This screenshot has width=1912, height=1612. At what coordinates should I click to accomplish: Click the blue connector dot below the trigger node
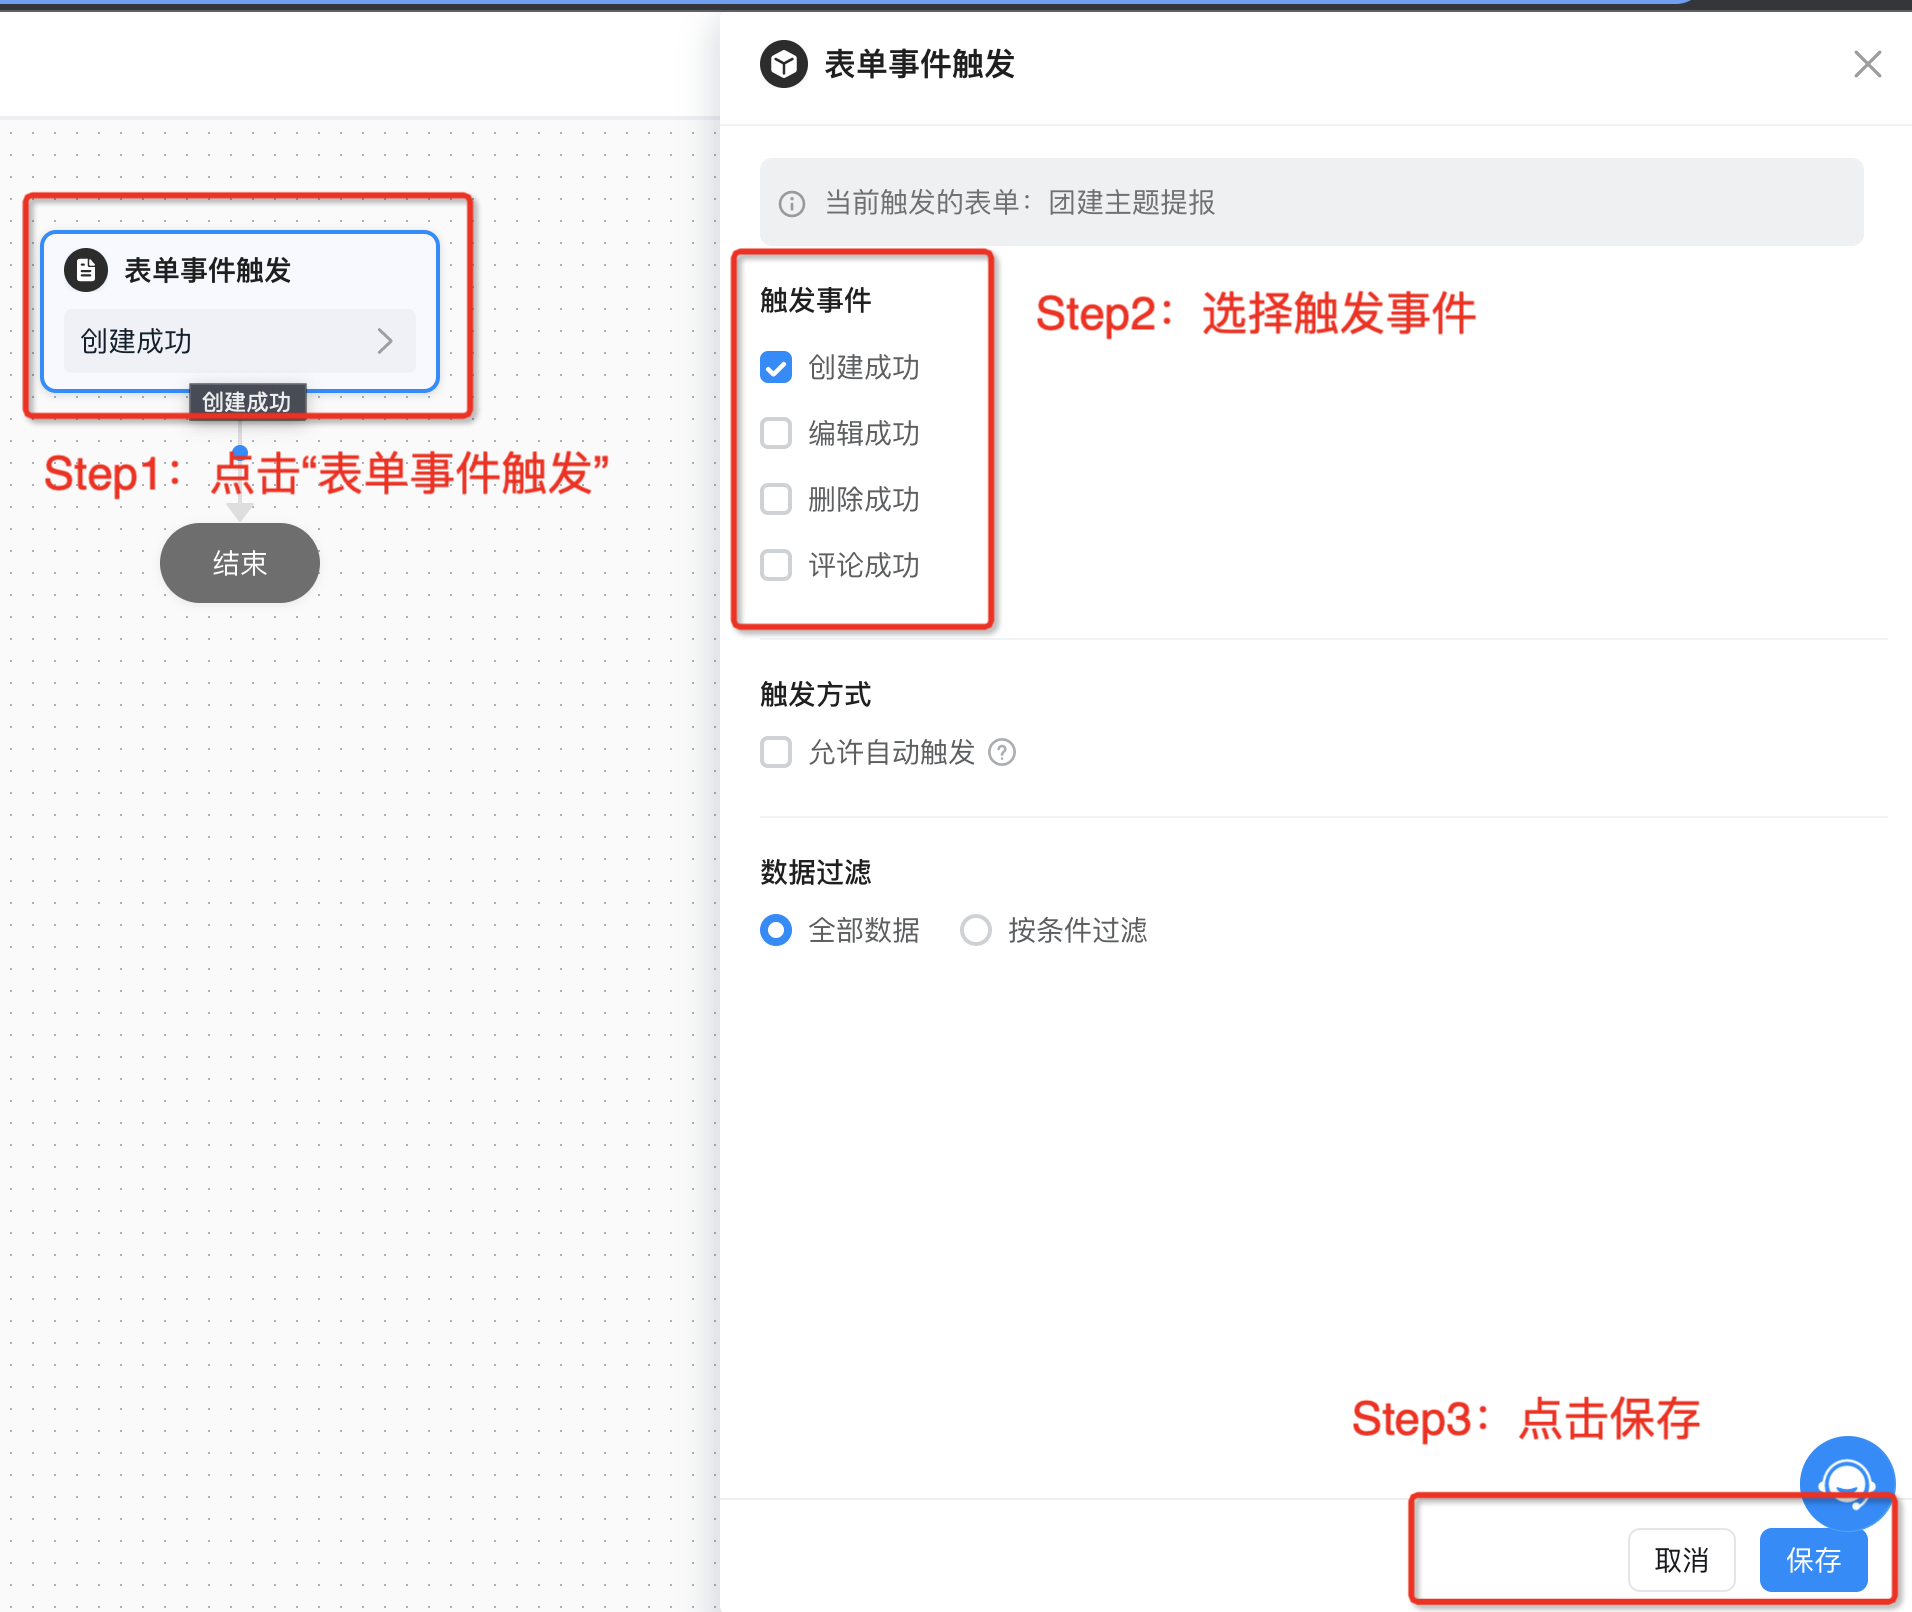click(x=240, y=451)
